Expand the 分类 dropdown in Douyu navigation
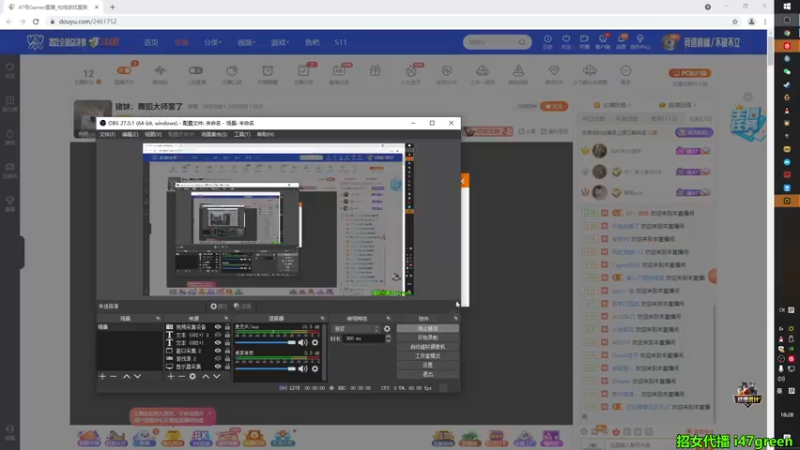The width and height of the screenshot is (800, 450). [x=213, y=42]
